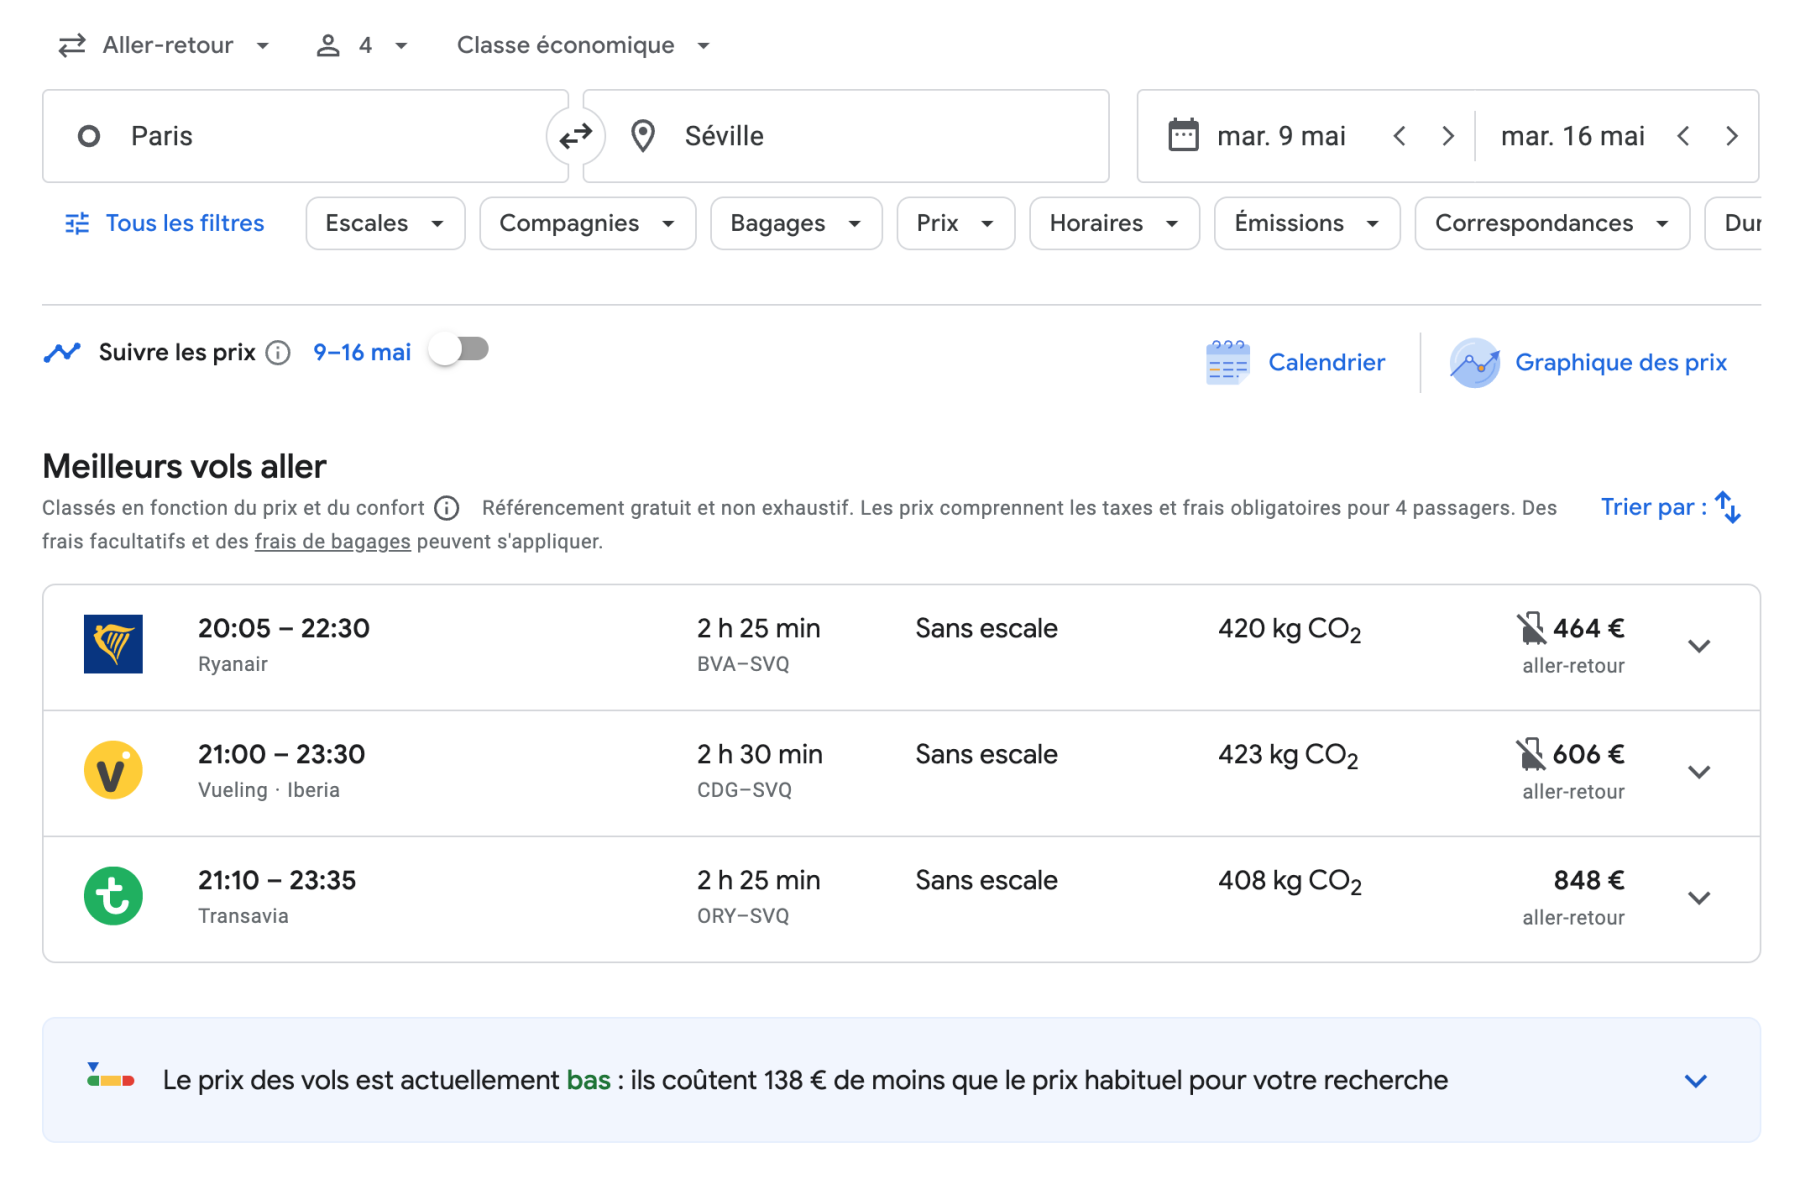
Task: Open Aller-retour trip type dropdown
Action: (x=165, y=46)
